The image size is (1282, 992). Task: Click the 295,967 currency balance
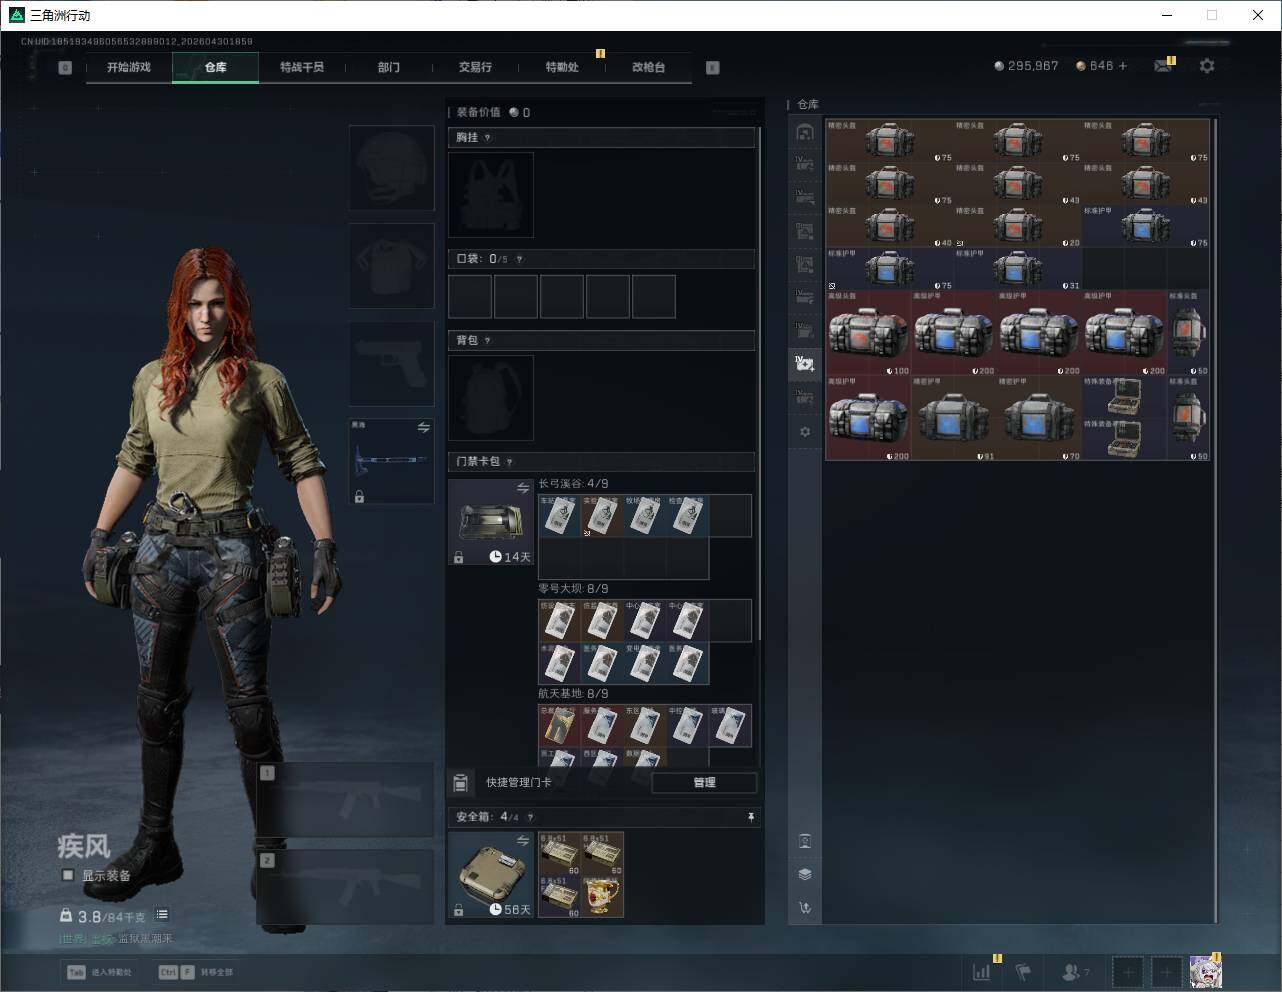[x=1026, y=66]
